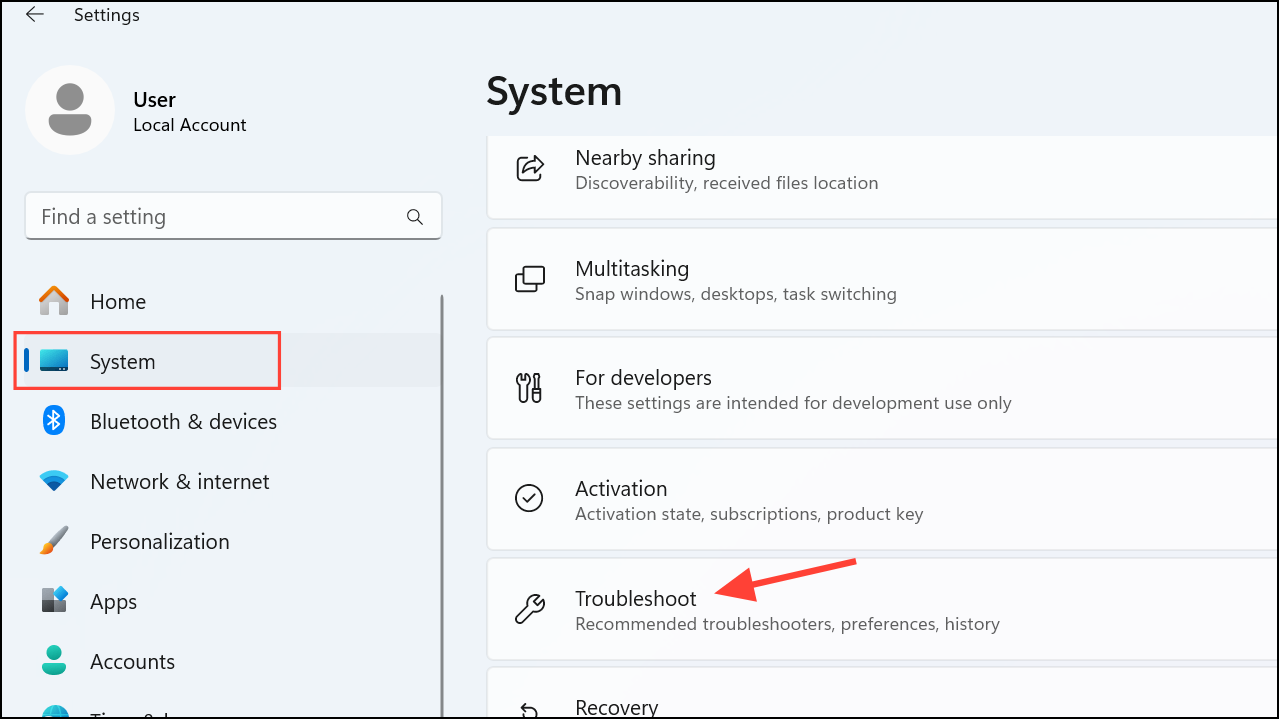Click the Personalization paintbrush icon
The height and width of the screenshot is (719, 1279).
(52, 541)
